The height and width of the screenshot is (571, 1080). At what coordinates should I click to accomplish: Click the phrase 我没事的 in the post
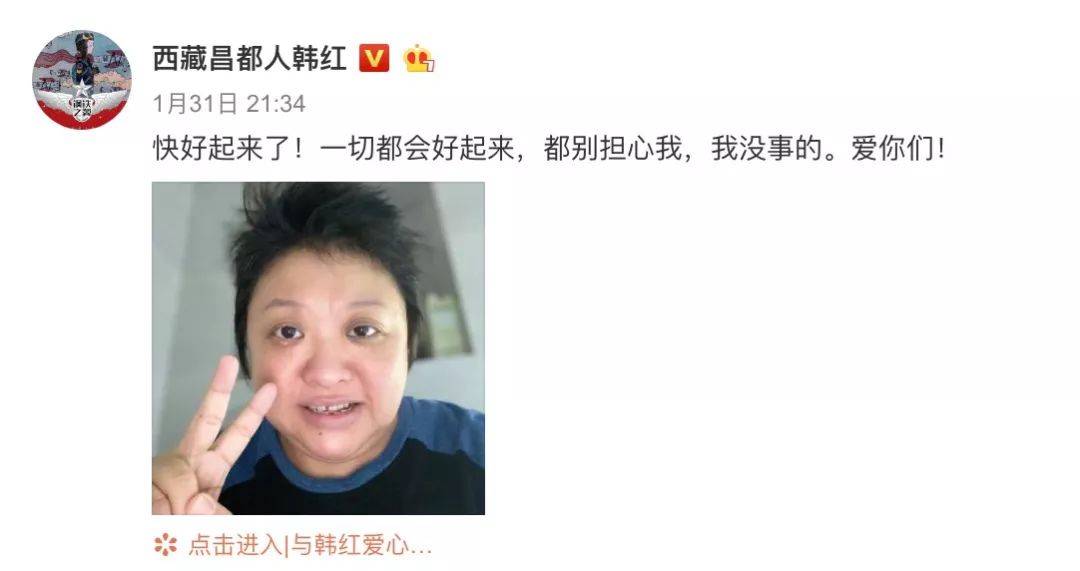coord(767,148)
